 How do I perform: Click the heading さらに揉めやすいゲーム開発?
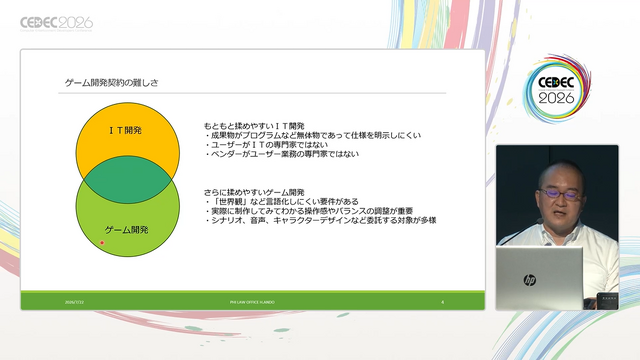[x=254, y=192]
